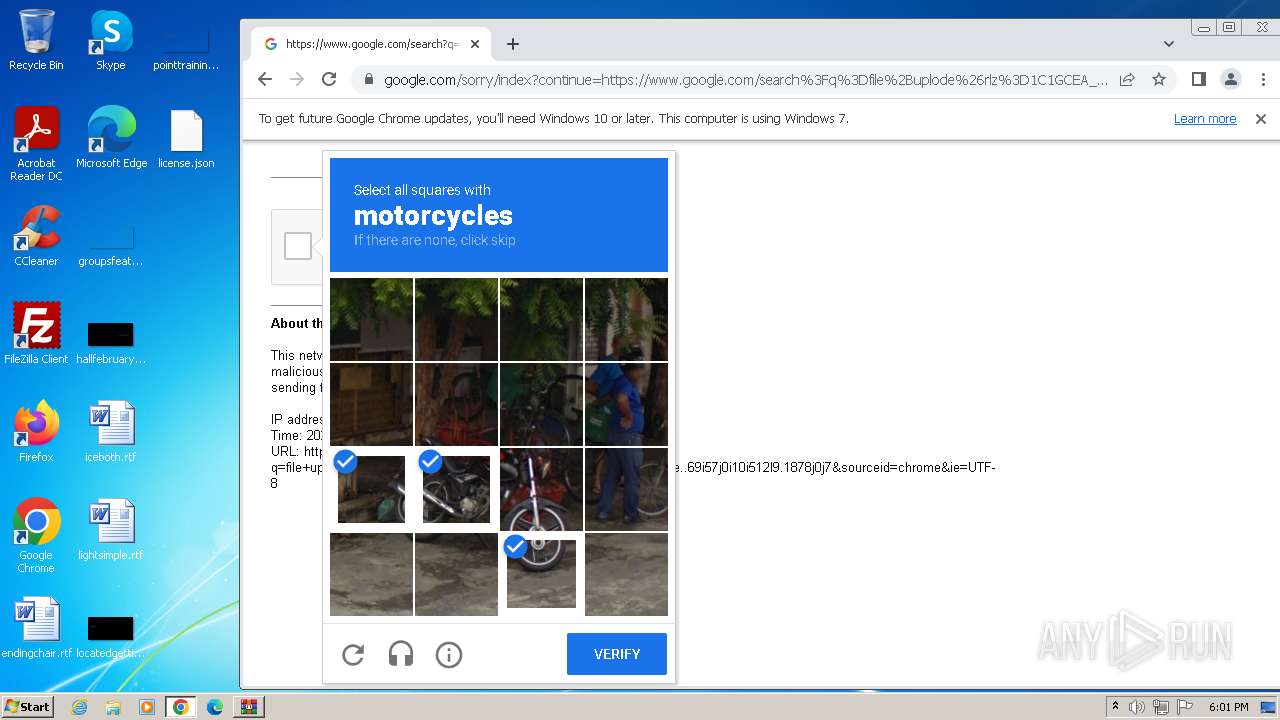Open Windows Explorer from taskbar
The image size is (1280, 720).
(x=113, y=707)
